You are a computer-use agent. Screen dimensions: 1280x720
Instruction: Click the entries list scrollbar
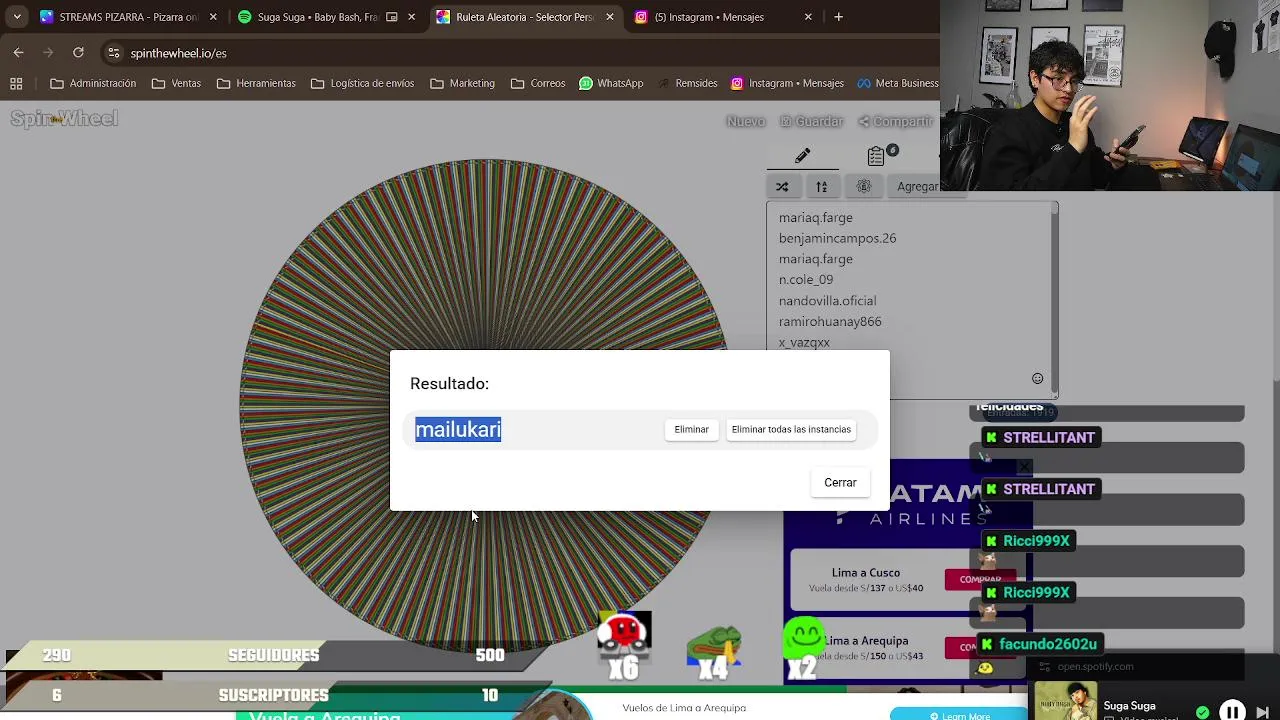tap(1054, 299)
